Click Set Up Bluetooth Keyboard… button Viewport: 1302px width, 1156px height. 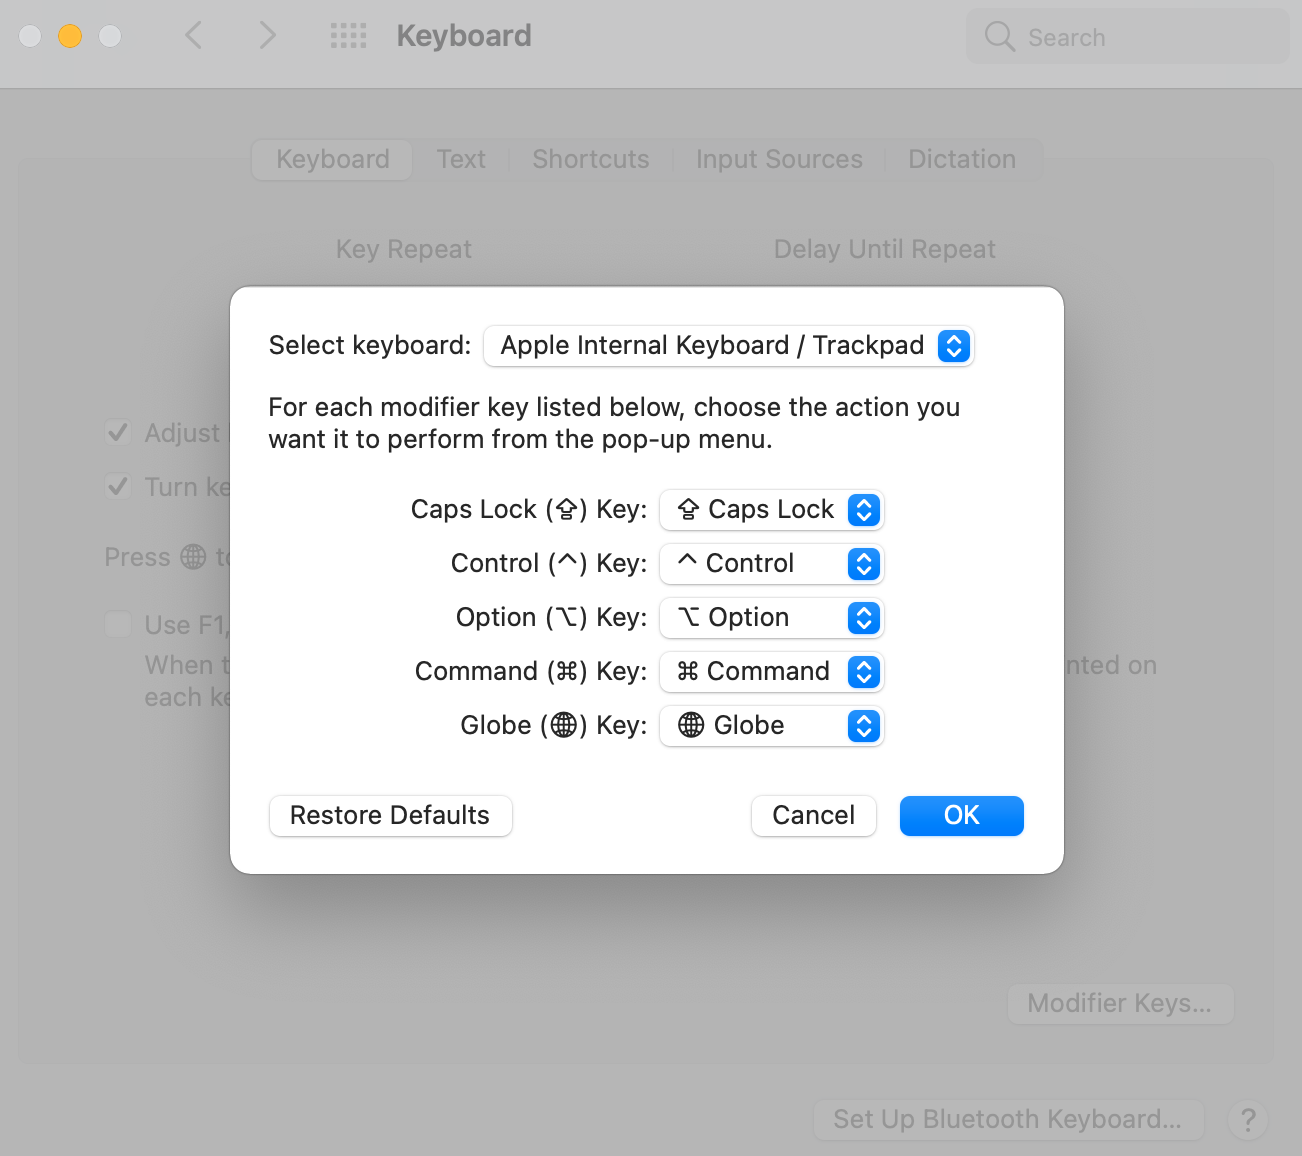[1008, 1120]
